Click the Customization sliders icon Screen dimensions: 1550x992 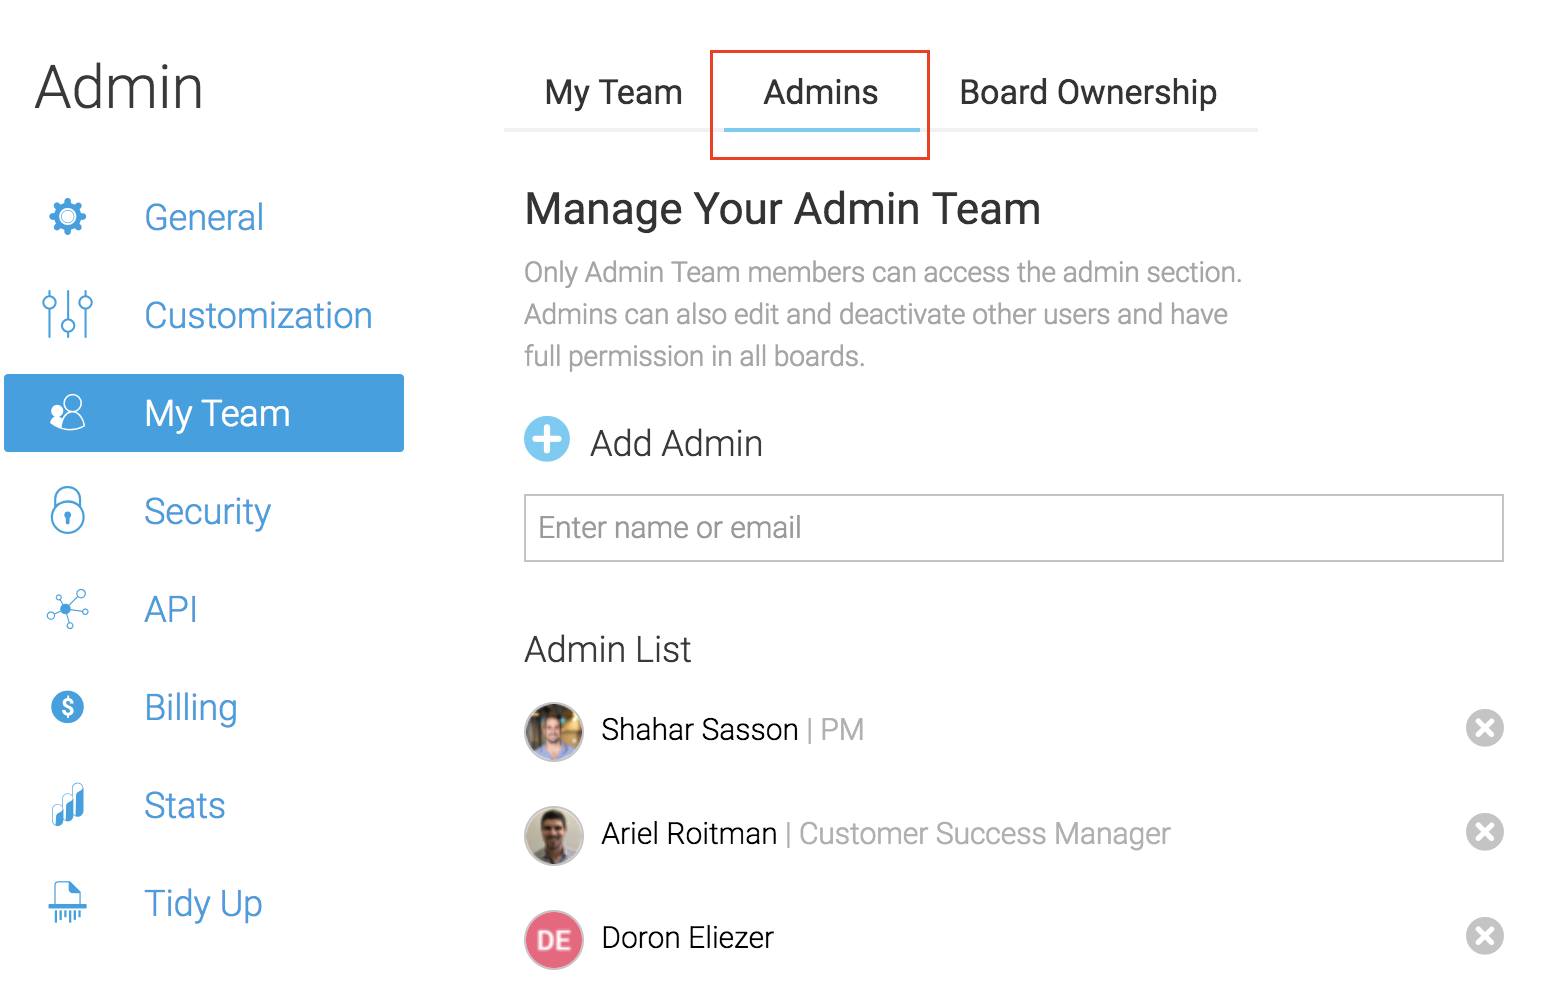[x=68, y=314]
